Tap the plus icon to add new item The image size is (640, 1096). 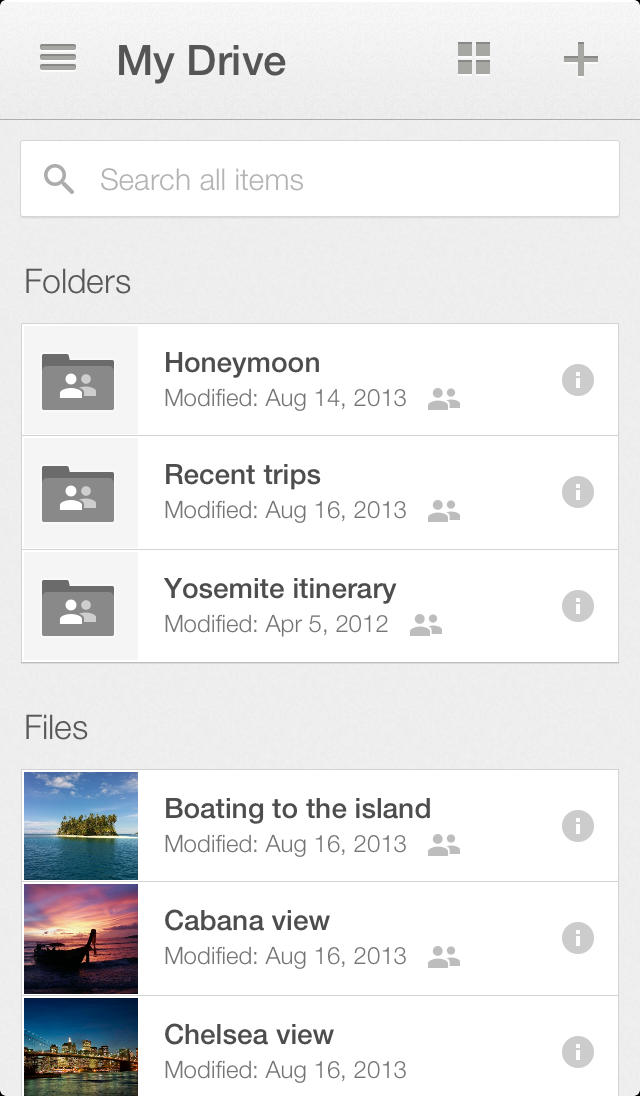click(580, 59)
